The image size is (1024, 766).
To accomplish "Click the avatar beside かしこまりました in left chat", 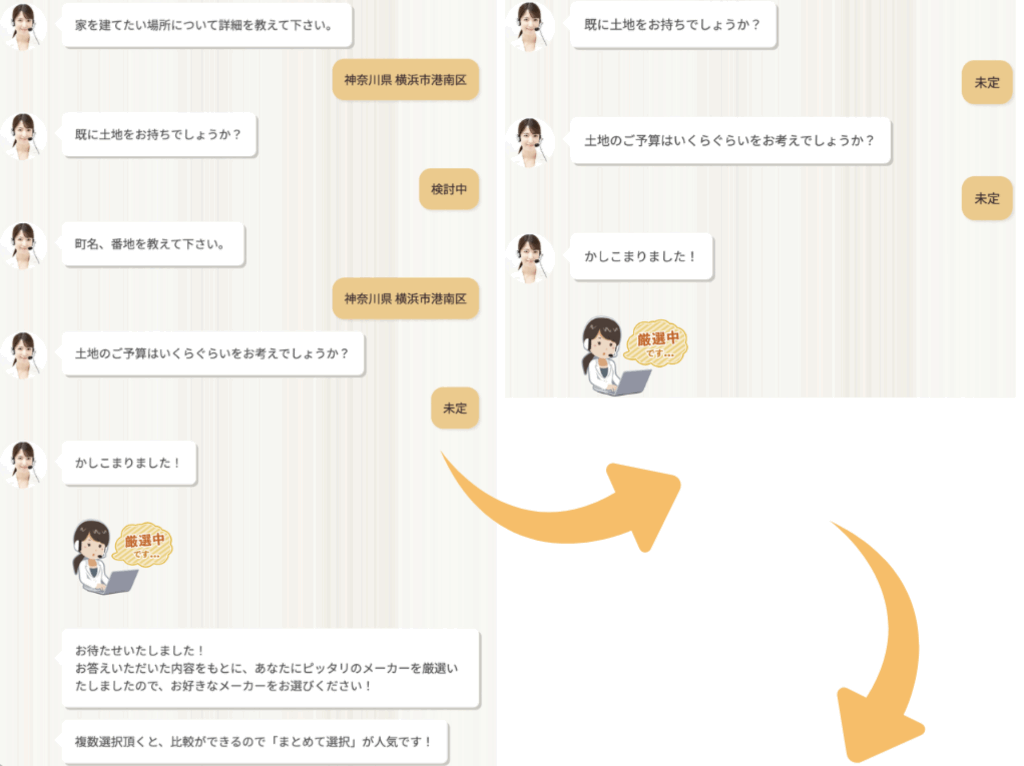I will point(24,464).
